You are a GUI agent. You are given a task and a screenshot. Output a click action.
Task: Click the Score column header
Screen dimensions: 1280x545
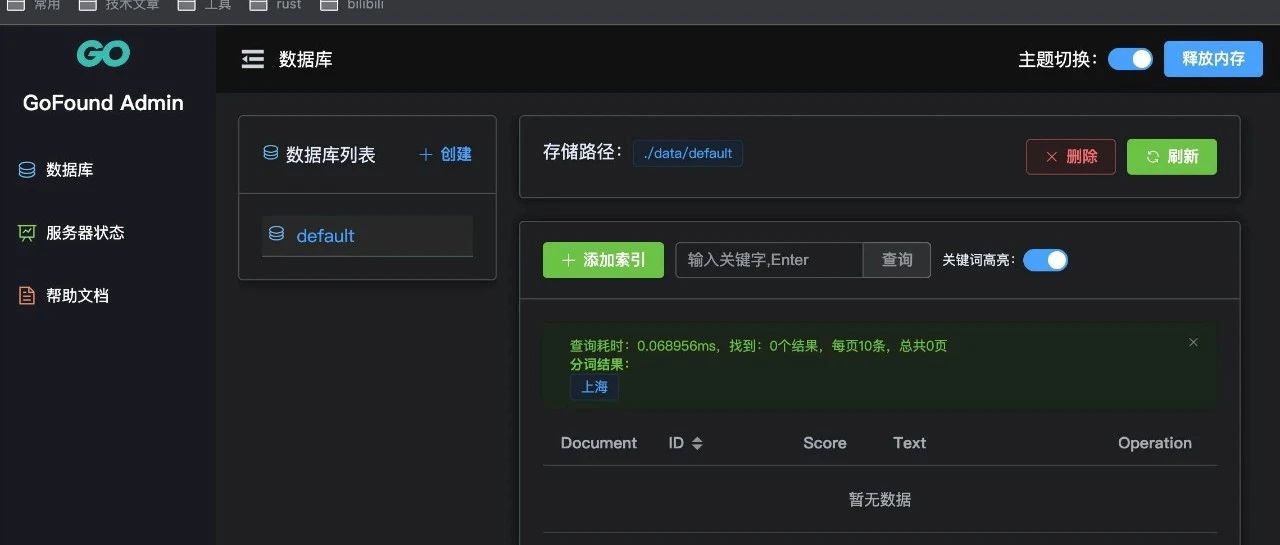tap(825, 443)
